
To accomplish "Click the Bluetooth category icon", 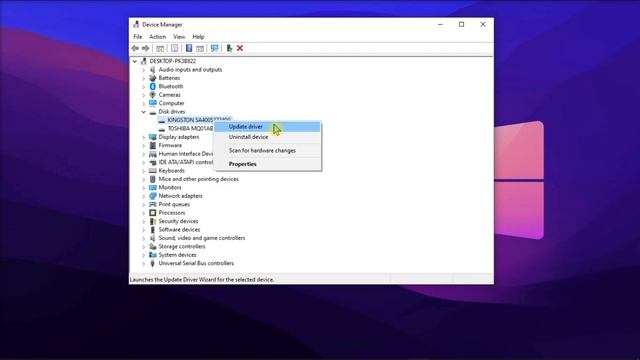I will pyautogui.click(x=153, y=87).
